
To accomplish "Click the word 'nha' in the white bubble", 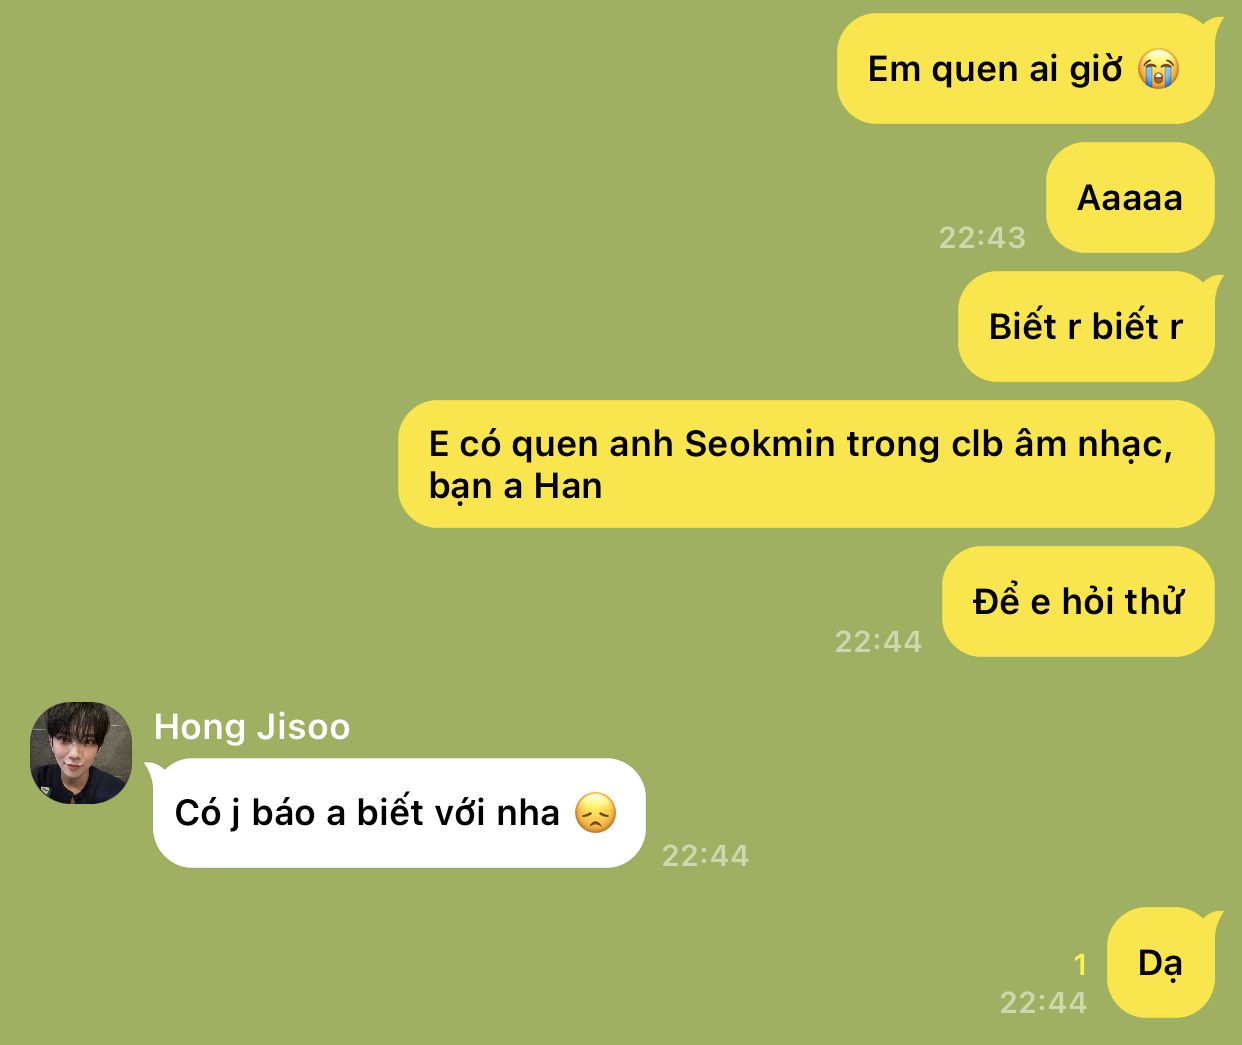I will coord(527,813).
